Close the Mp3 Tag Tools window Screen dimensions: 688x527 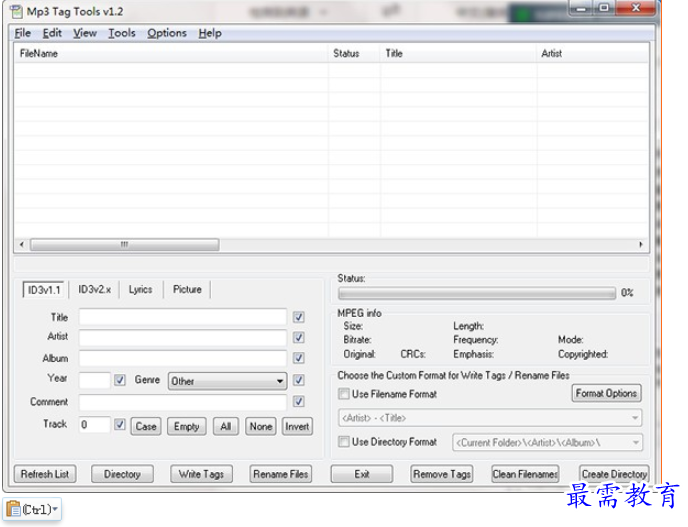(636, 7)
